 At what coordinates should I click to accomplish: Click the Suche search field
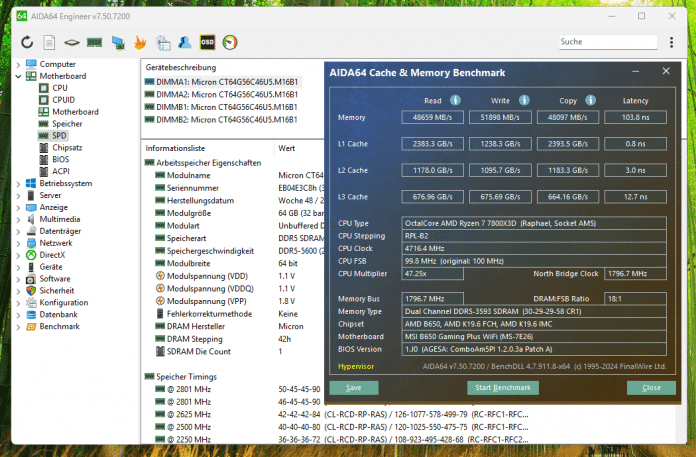[608, 42]
